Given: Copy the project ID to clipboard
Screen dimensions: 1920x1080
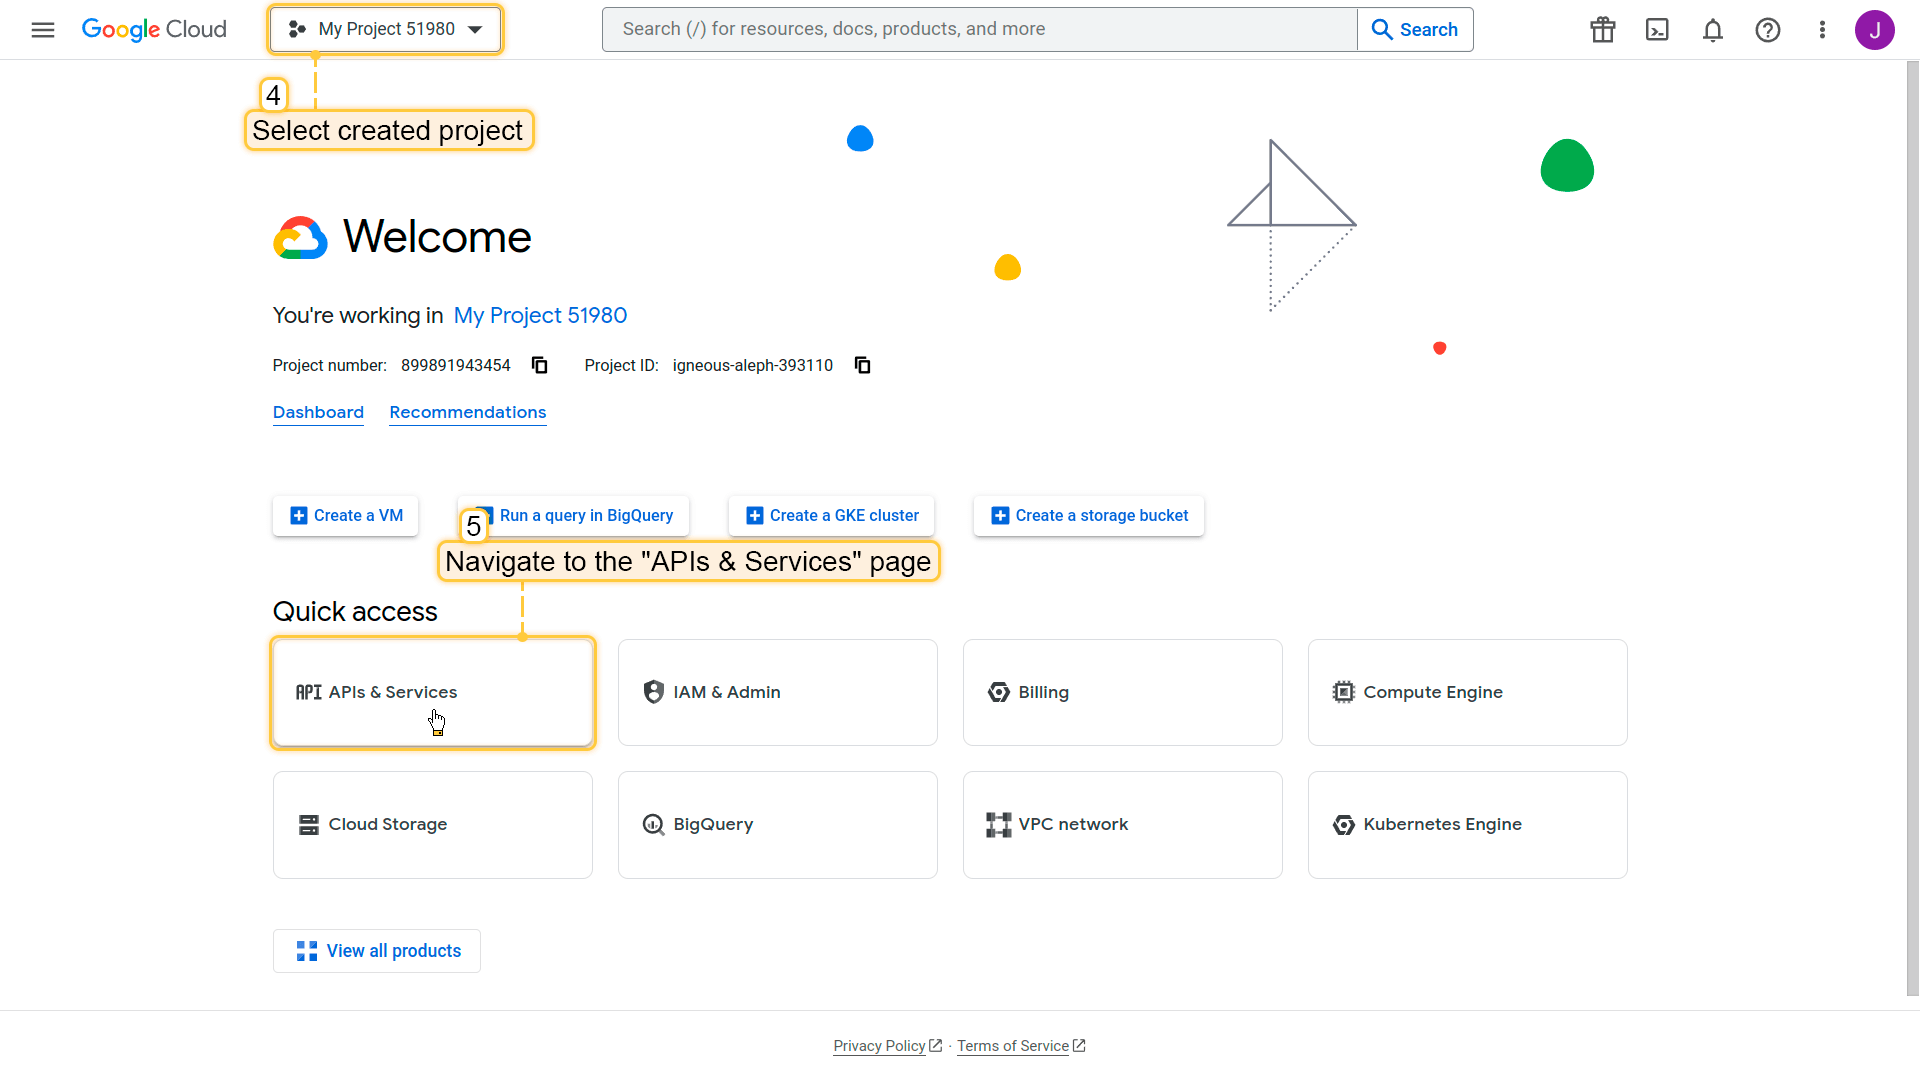Looking at the screenshot, I should pyautogui.click(x=863, y=365).
